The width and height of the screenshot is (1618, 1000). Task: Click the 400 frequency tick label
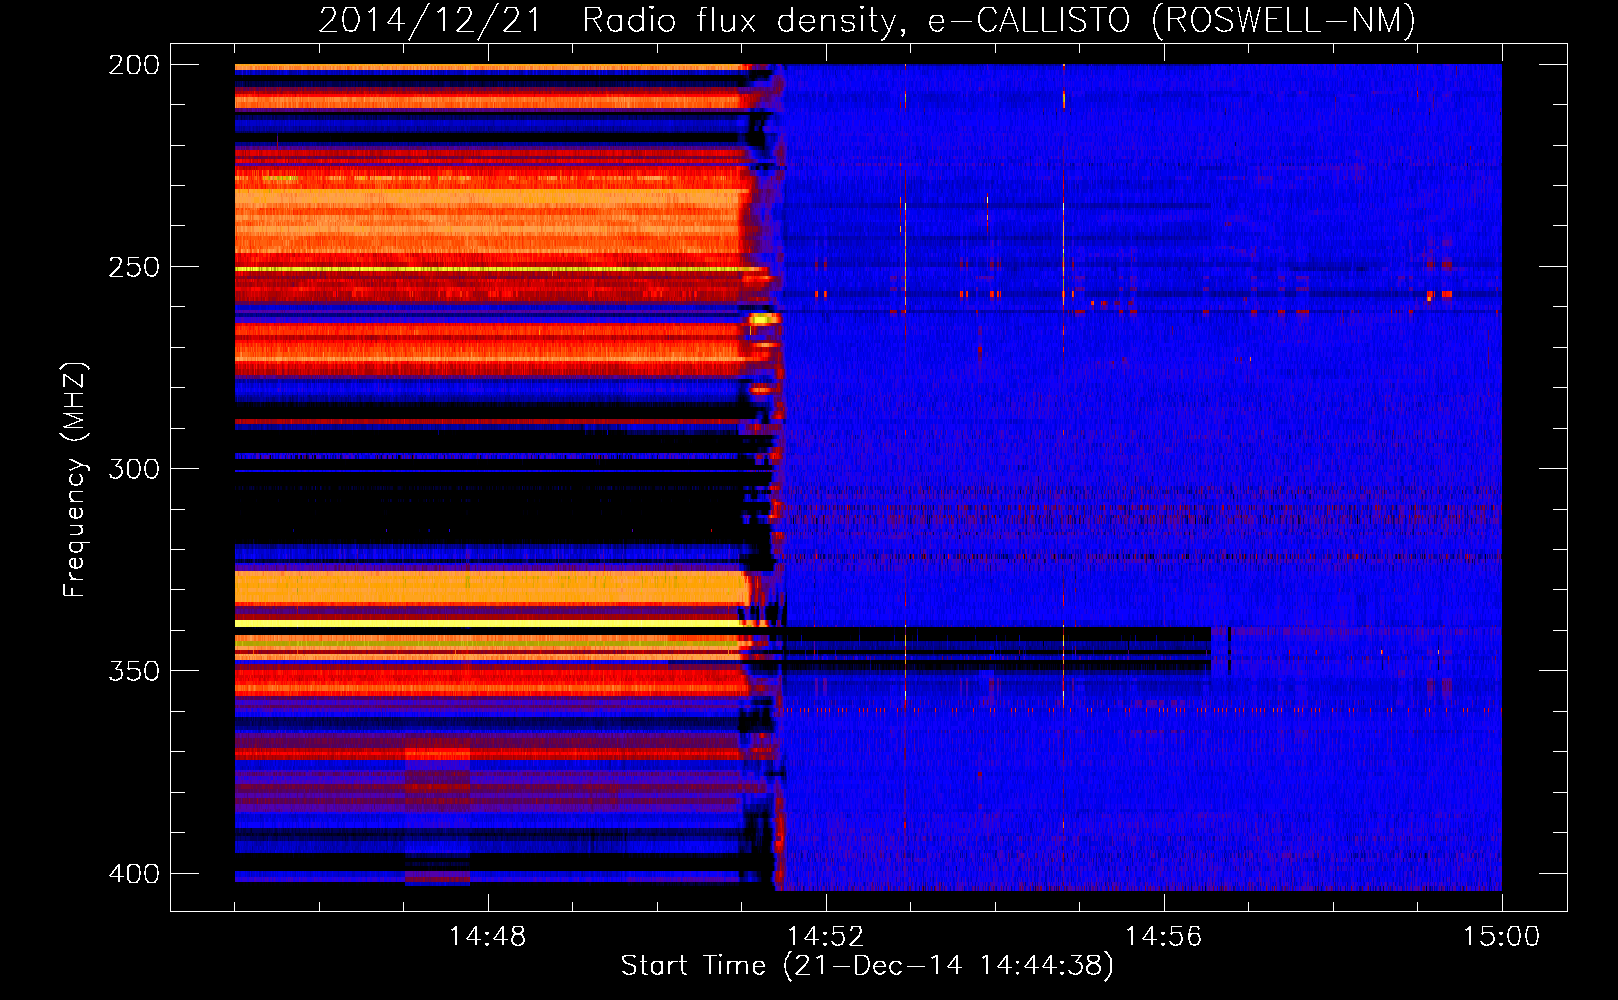coord(134,874)
